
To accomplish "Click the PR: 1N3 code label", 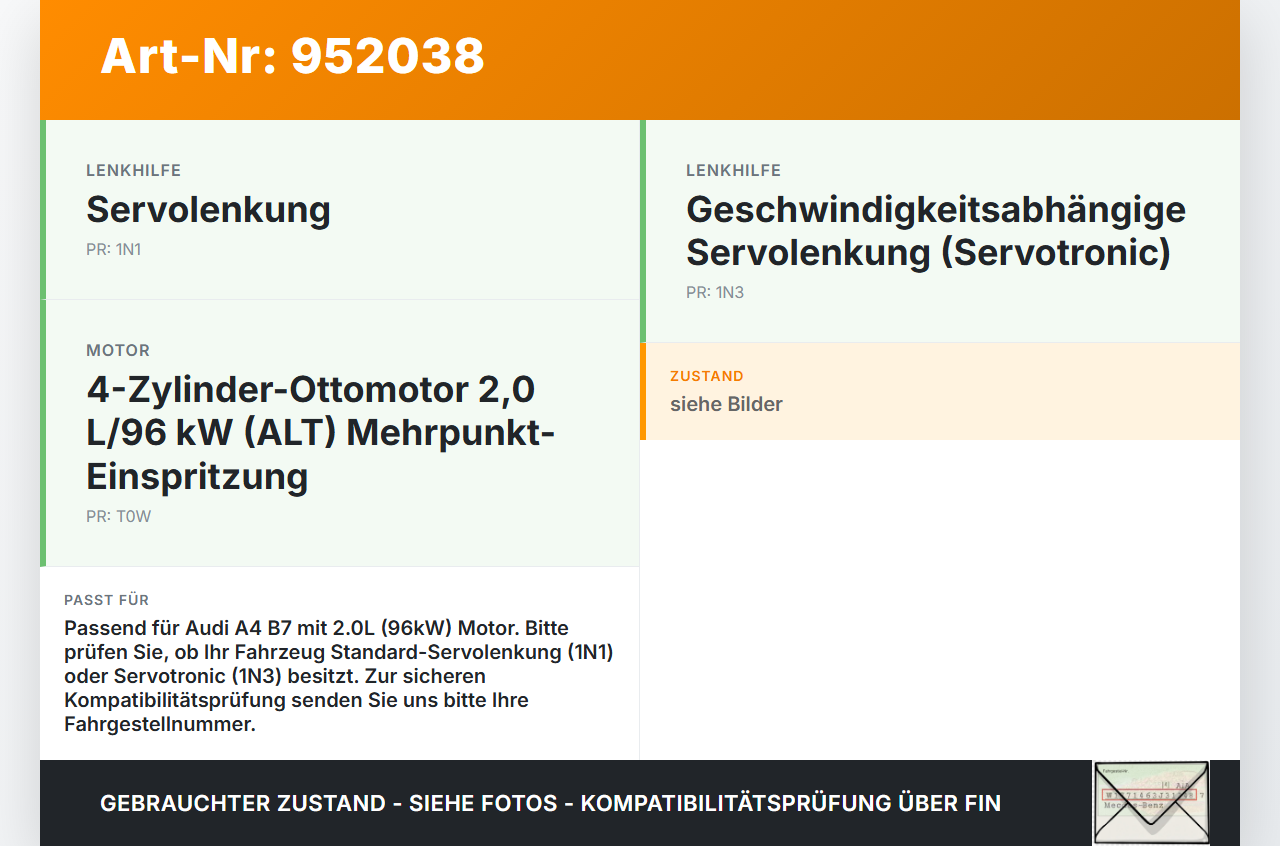I will [x=715, y=293].
